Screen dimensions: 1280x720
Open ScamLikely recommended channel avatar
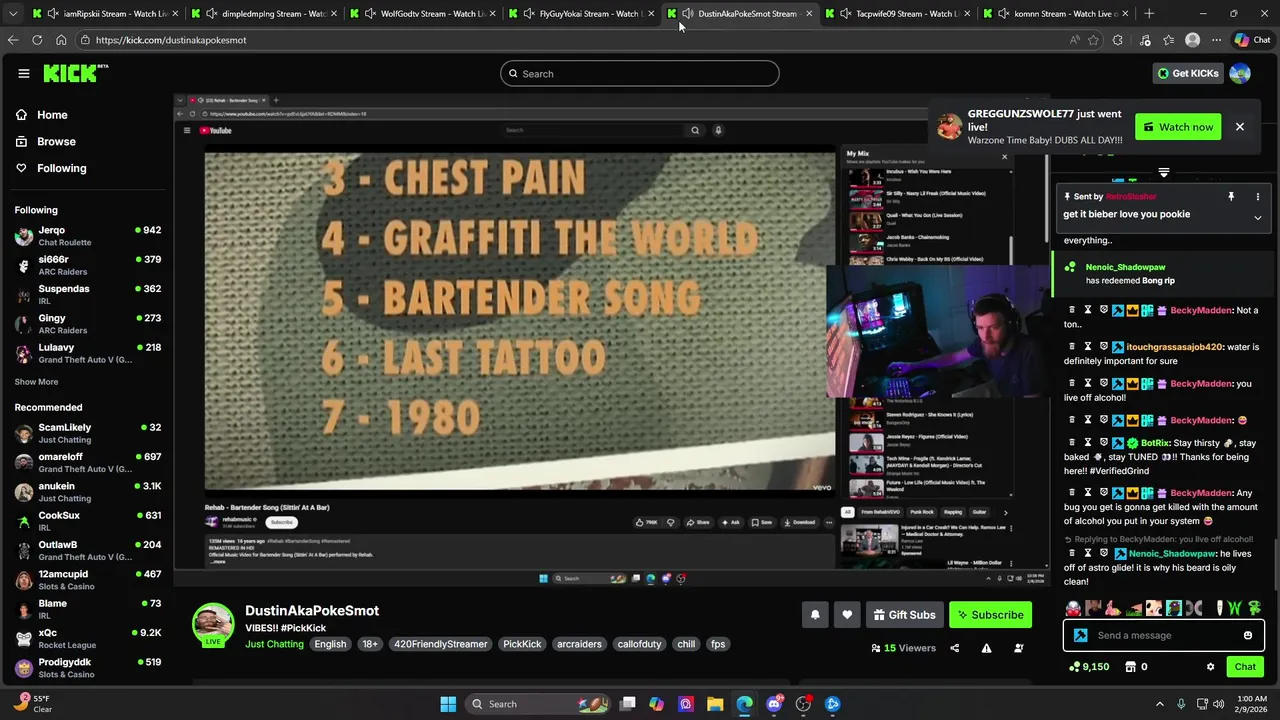(x=24, y=433)
